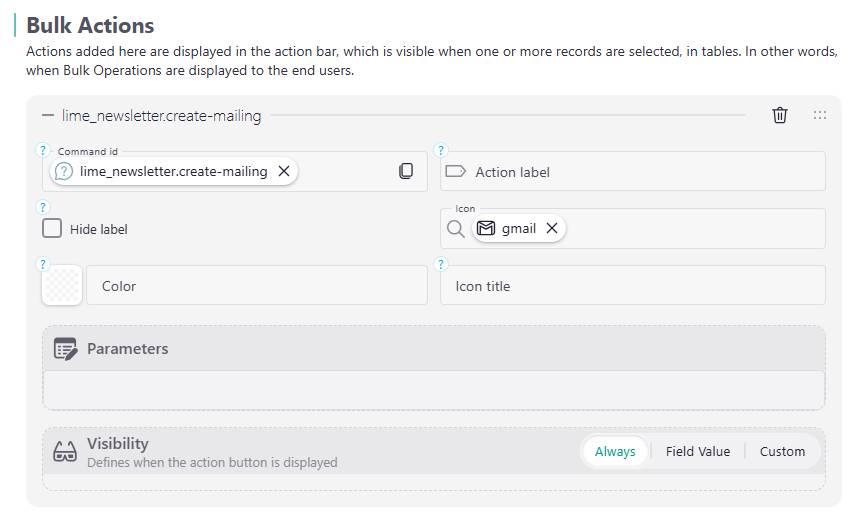Select the Always visibility option

click(x=615, y=451)
